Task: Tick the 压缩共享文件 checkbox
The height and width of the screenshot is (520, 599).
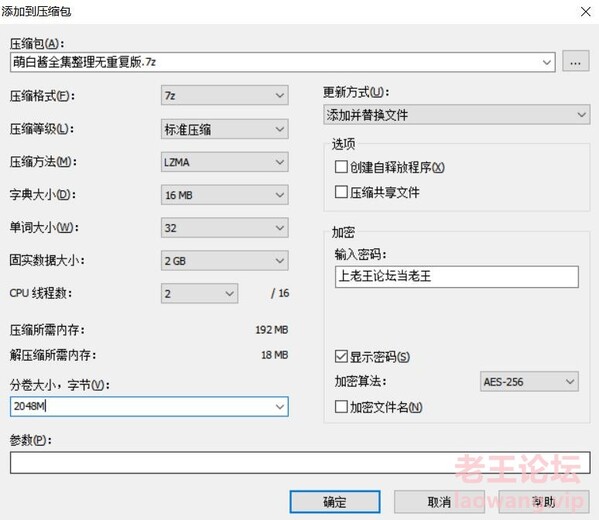Action: point(341,192)
